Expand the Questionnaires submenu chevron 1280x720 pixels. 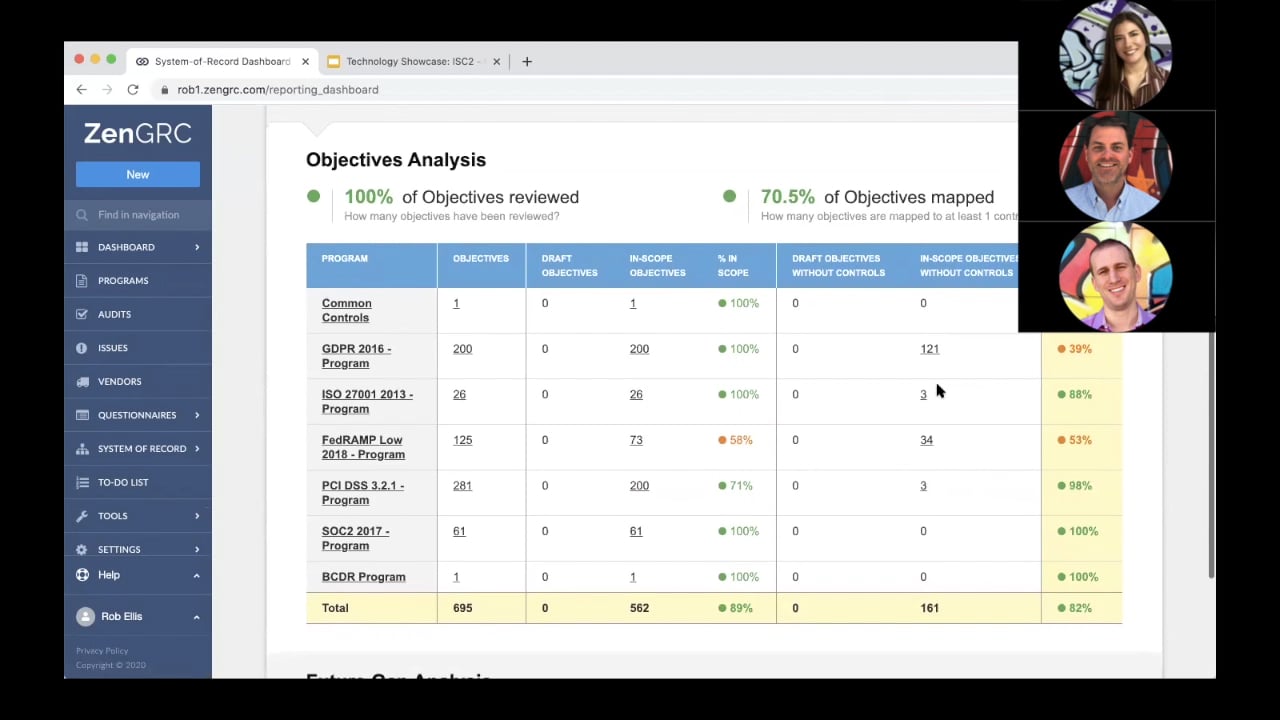pyautogui.click(x=197, y=415)
